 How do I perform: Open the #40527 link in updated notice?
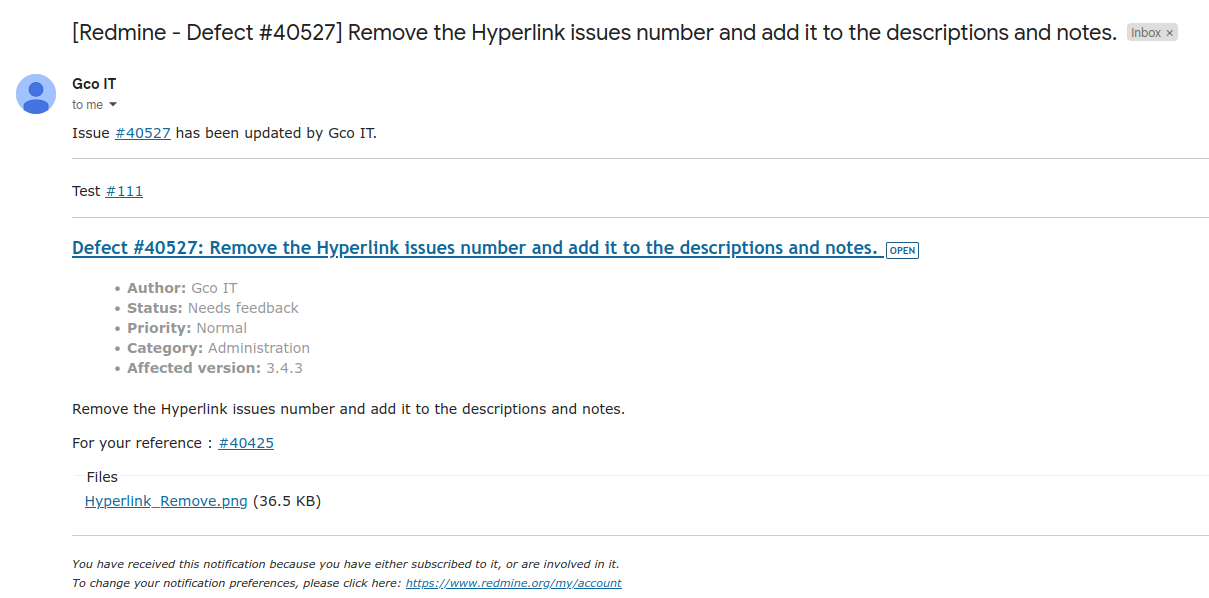click(143, 133)
